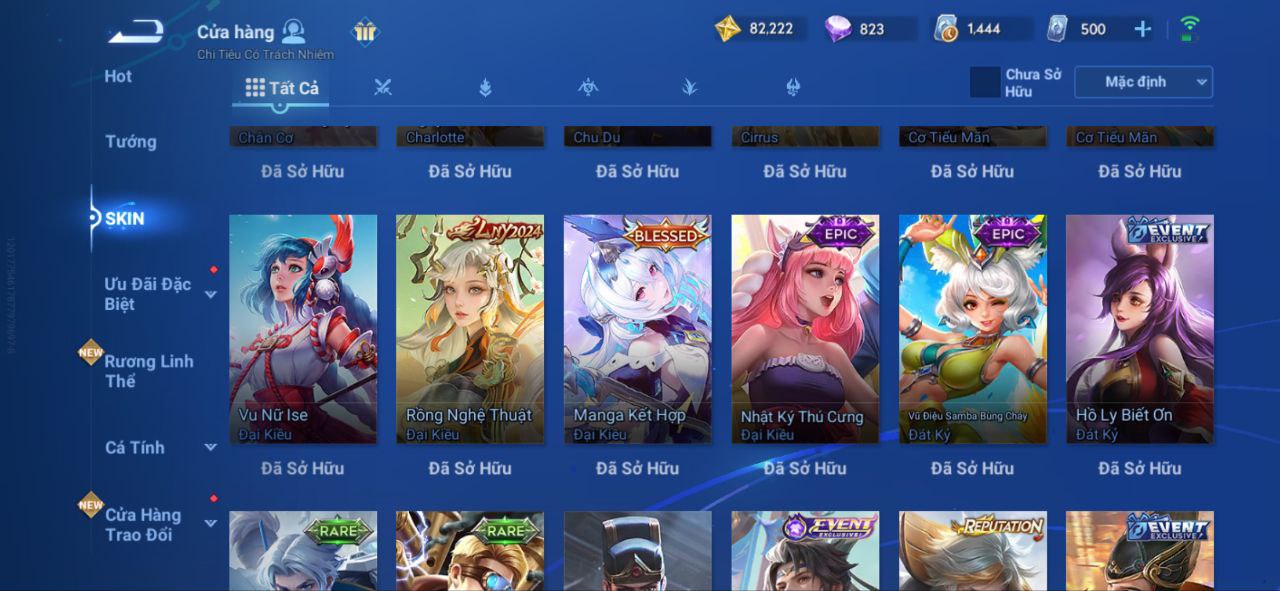The image size is (1280, 591).
Task: Open the profile icon beside Cửa hàng
Action: [293, 31]
